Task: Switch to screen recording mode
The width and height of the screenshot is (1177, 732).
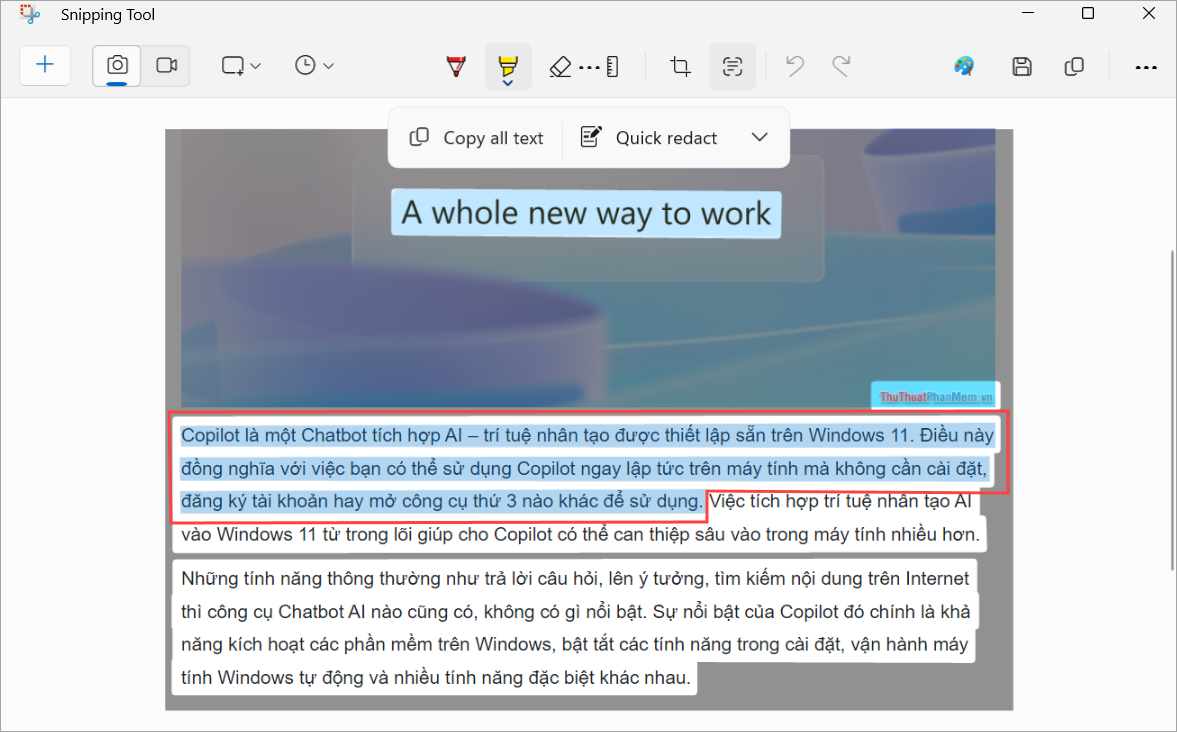Action: click(x=165, y=66)
